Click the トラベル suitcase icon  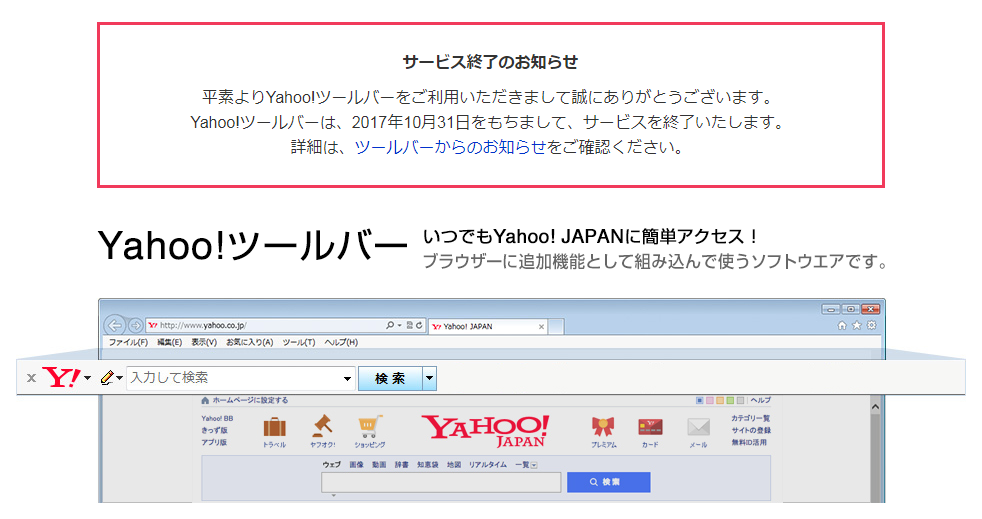[x=274, y=428]
